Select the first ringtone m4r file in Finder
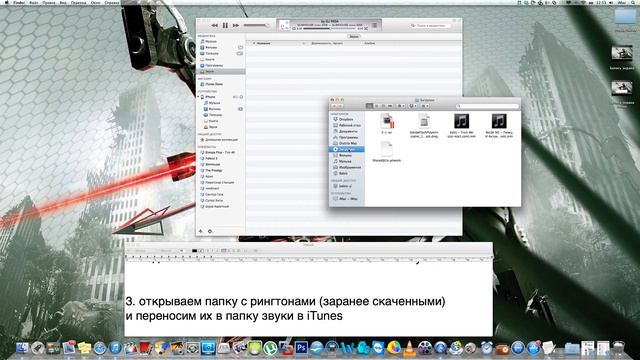640x360 pixels. pyautogui.click(x=461, y=126)
